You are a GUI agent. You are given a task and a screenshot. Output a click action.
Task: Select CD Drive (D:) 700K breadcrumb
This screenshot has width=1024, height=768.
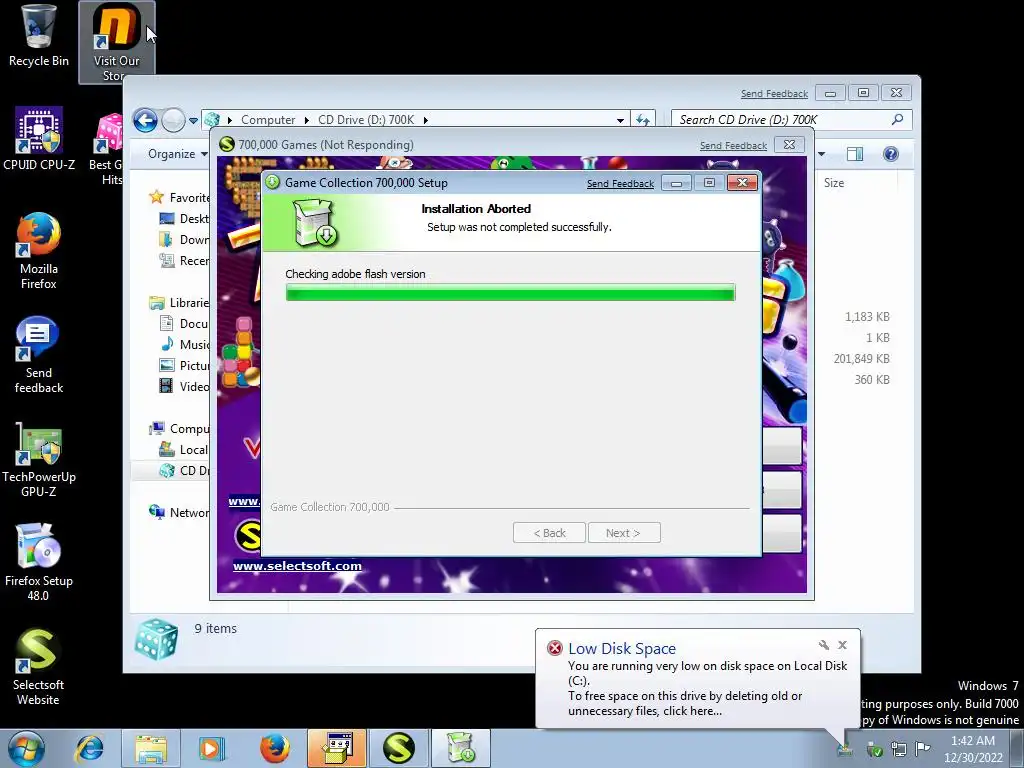pyautogui.click(x=366, y=120)
